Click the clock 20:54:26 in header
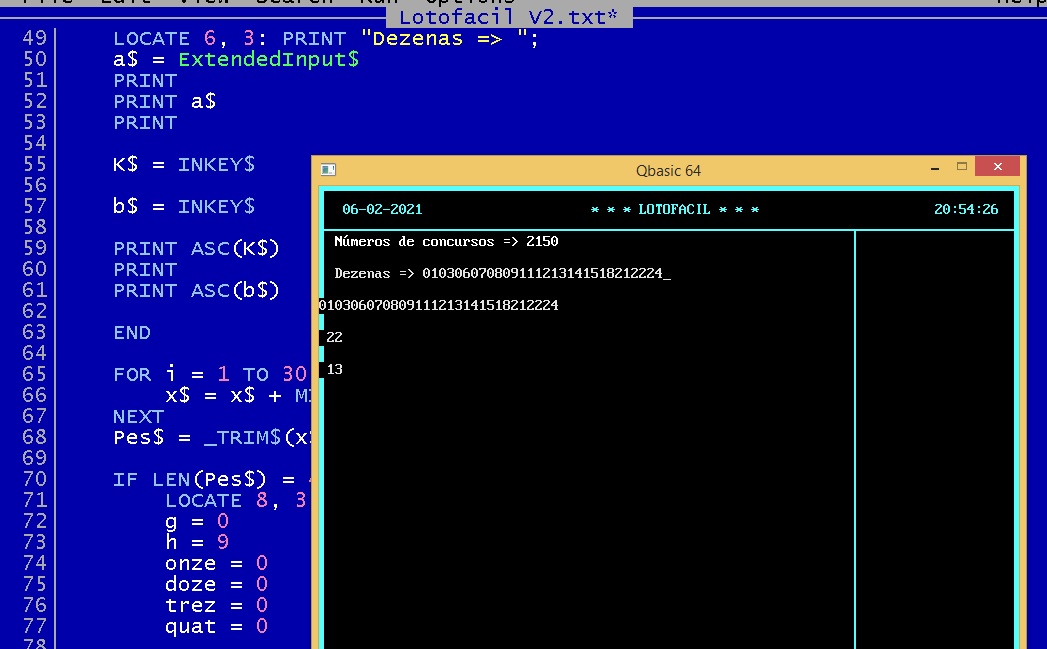This screenshot has width=1047, height=649. tap(965, 209)
